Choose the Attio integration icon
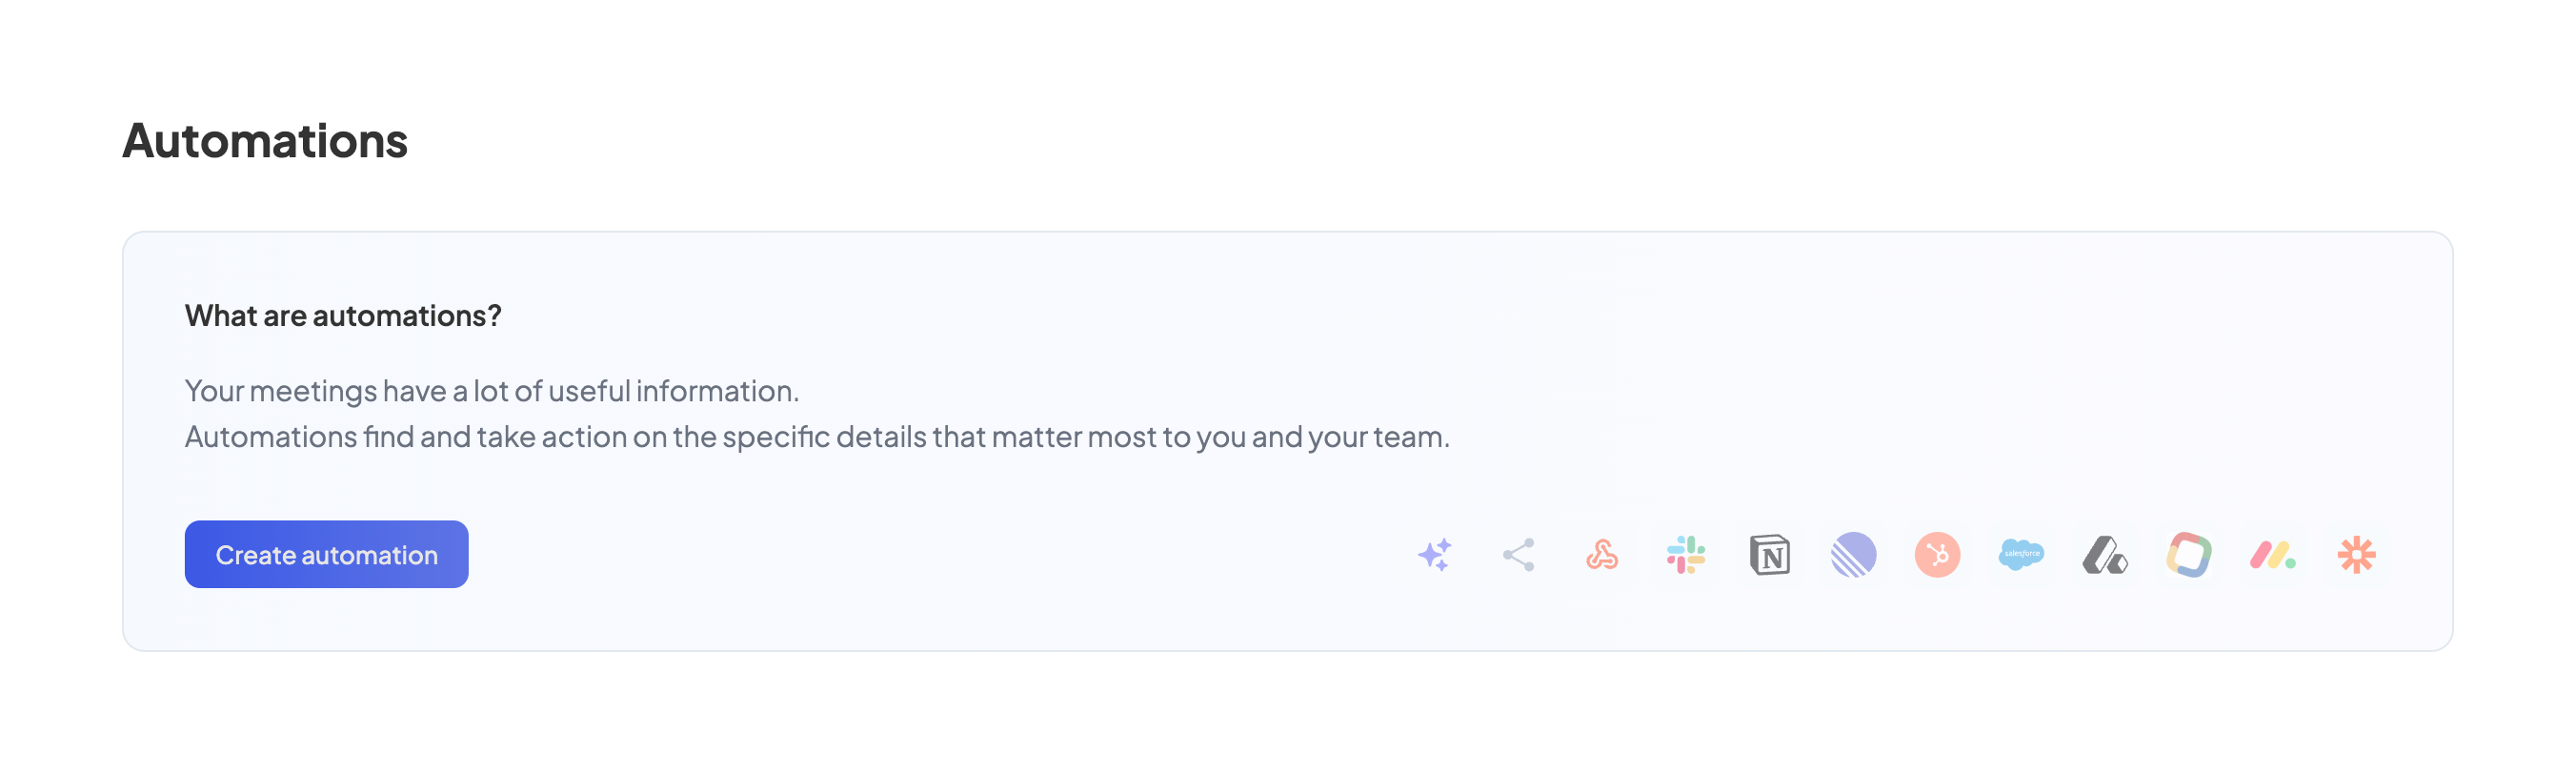Image resolution: width=2576 pixels, height=774 pixels. point(2105,555)
